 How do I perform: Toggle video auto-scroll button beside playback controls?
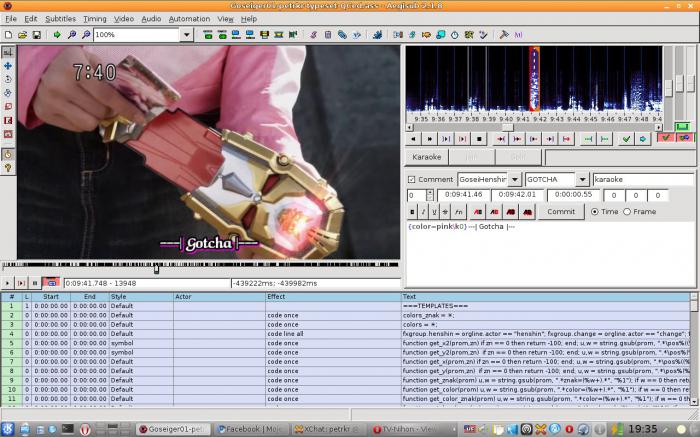pyautogui.click(x=51, y=283)
